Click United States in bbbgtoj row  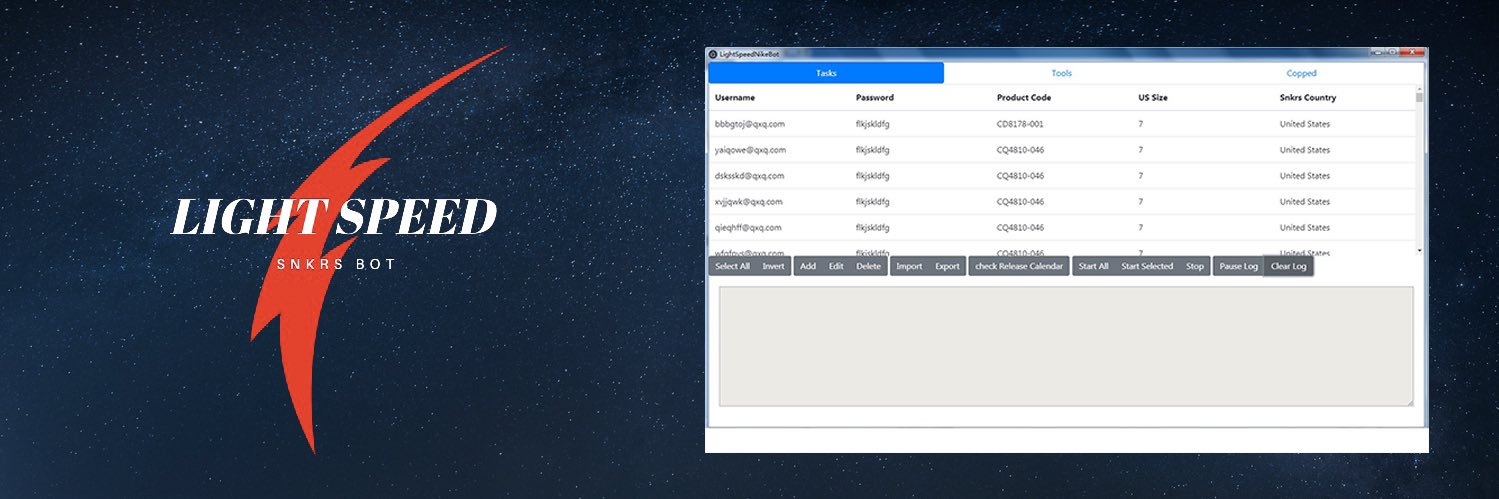pos(1305,124)
